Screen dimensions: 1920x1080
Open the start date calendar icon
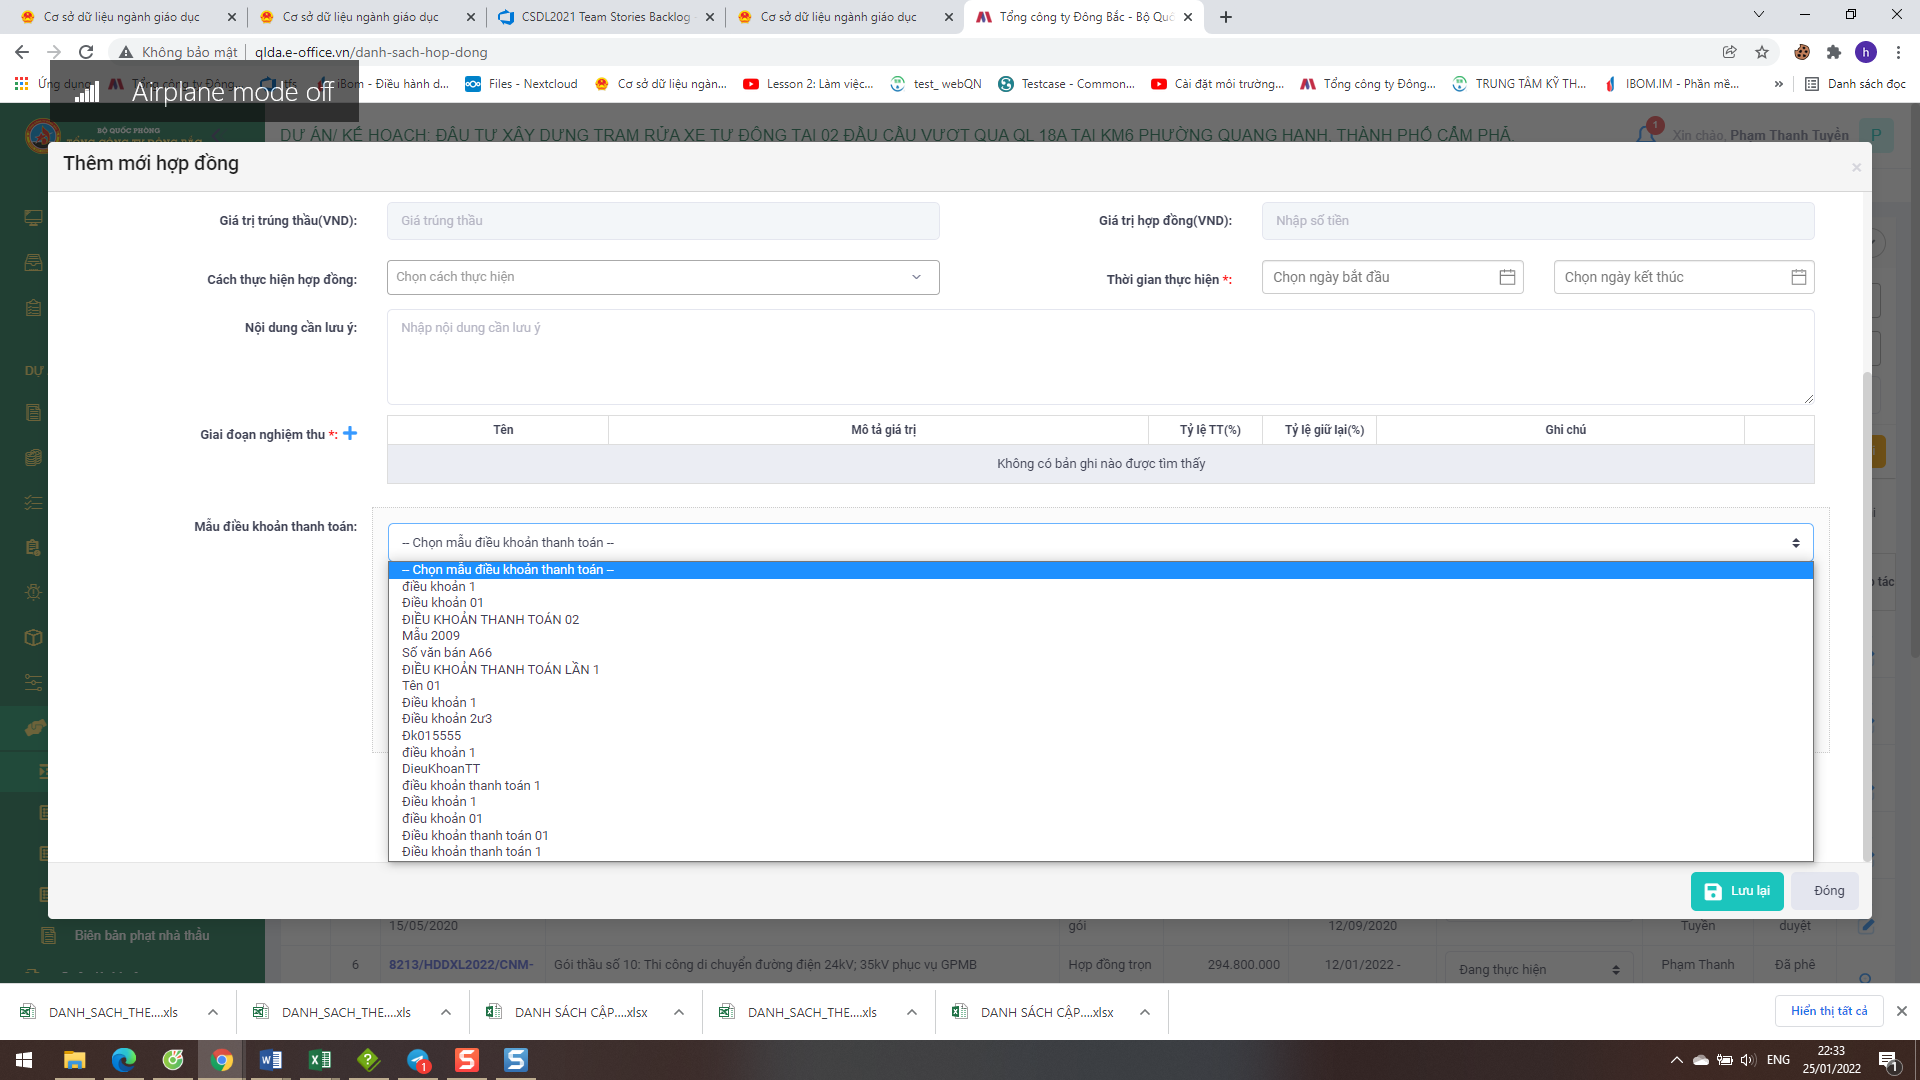tap(1507, 277)
